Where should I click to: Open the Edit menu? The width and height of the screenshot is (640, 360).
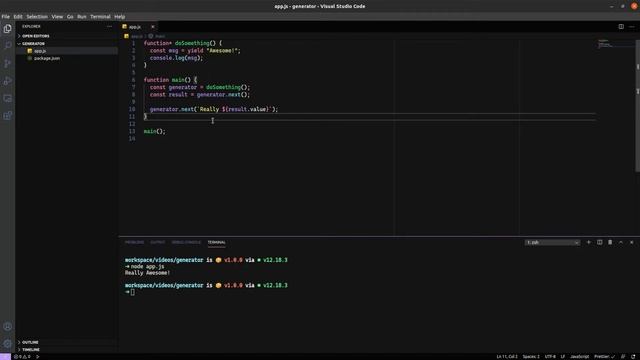click(x=18, y=17)
